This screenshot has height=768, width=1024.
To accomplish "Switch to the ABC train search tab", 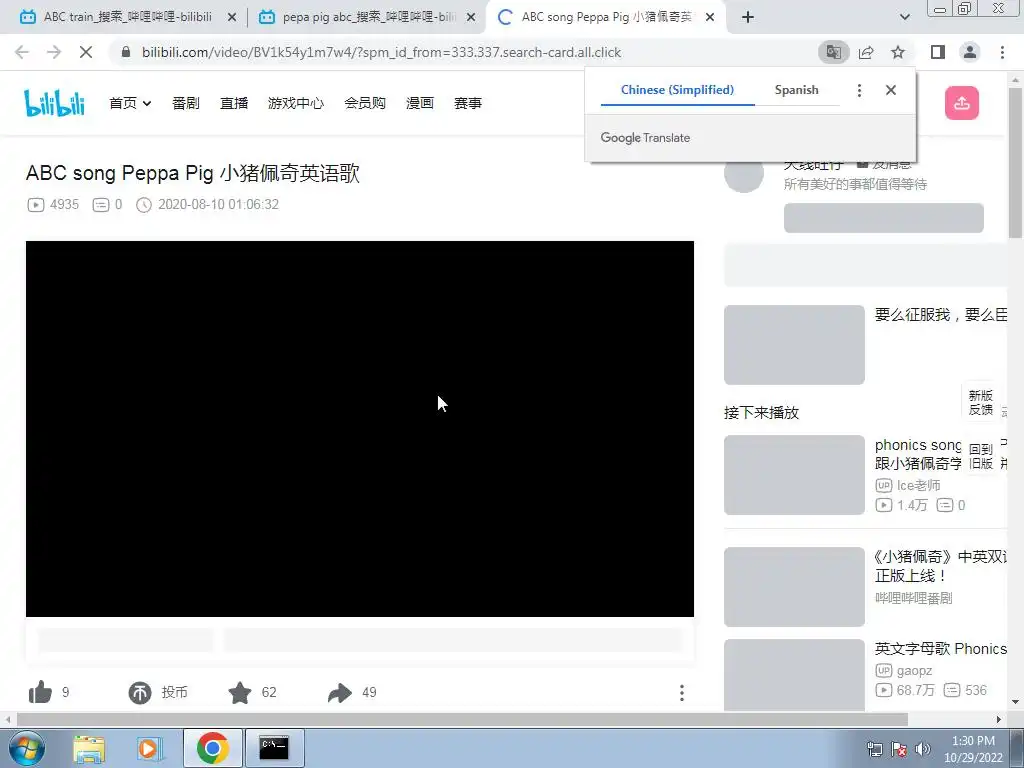I will (127, 17).
